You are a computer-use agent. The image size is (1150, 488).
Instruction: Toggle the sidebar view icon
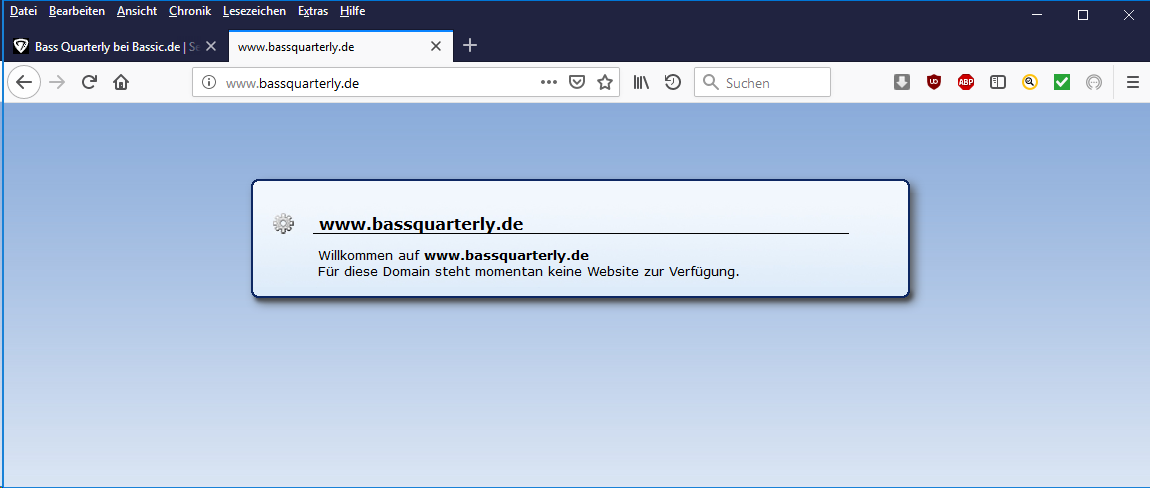(998, 83)
